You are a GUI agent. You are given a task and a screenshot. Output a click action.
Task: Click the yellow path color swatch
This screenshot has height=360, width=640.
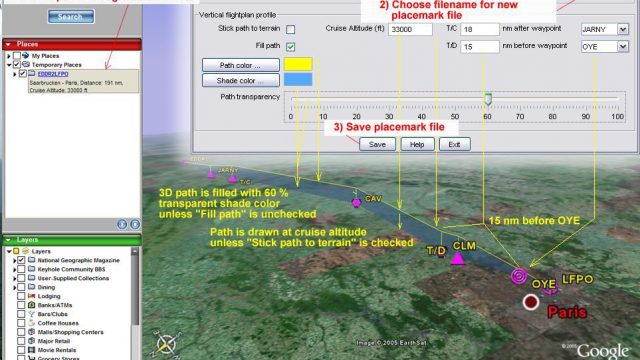coord(298,64)
